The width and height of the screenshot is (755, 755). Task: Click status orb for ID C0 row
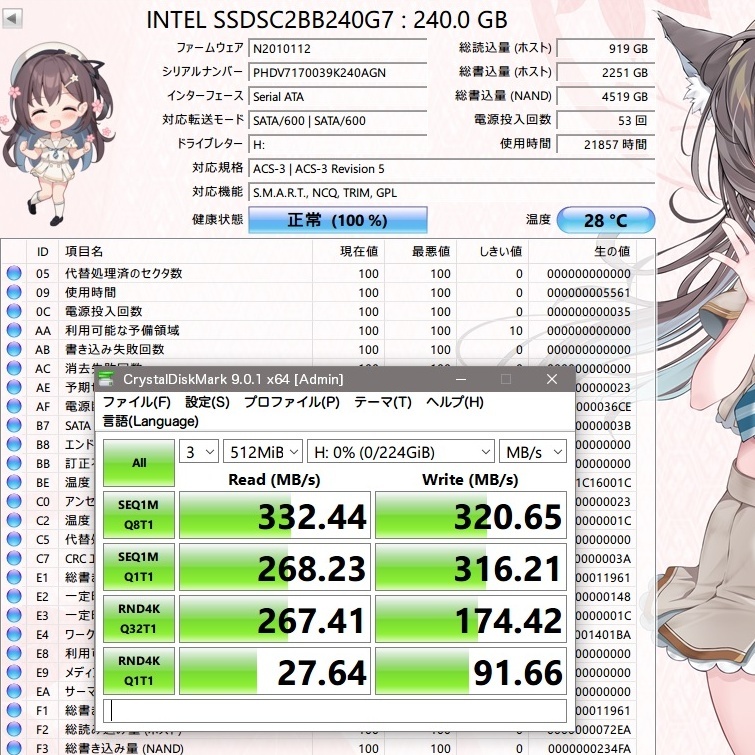[14, 501]
